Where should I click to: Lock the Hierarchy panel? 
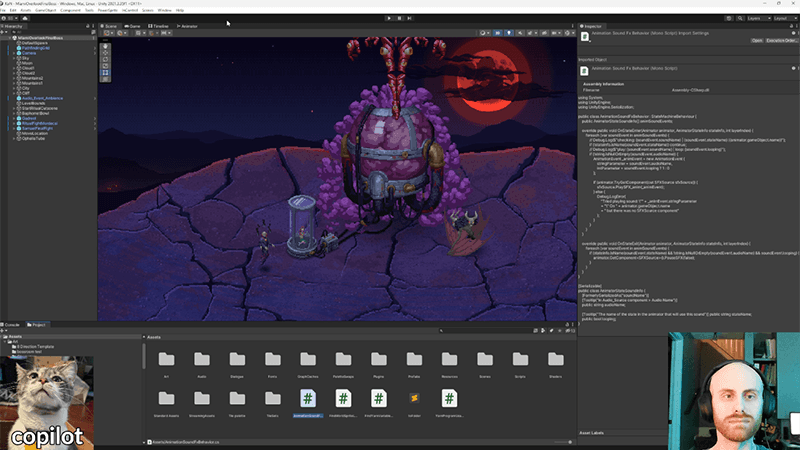[x=88, y=26]
